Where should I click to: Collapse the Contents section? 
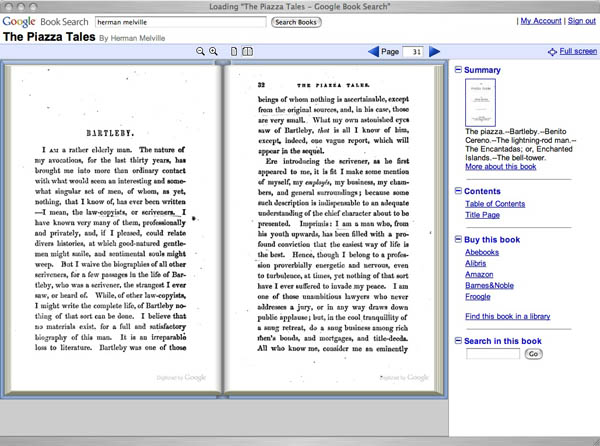pos(458,190)
